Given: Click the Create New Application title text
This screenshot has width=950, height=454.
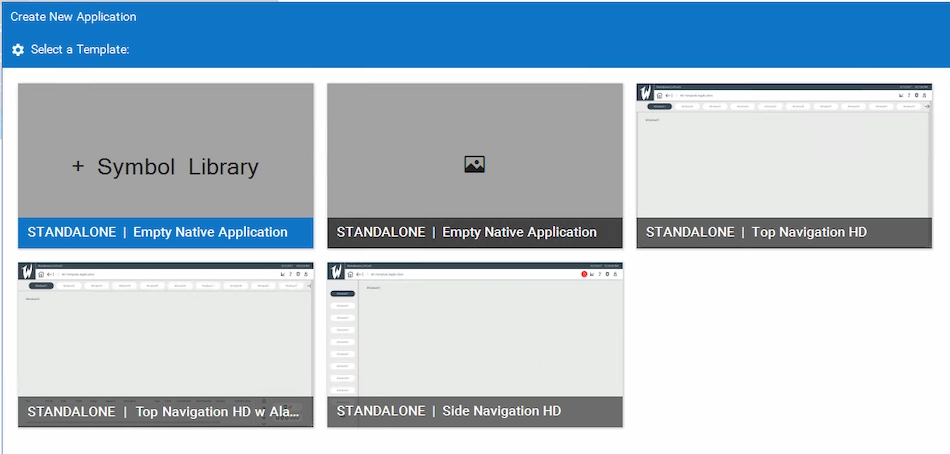Looking at the screenshot, I should (x=73, y=17).
